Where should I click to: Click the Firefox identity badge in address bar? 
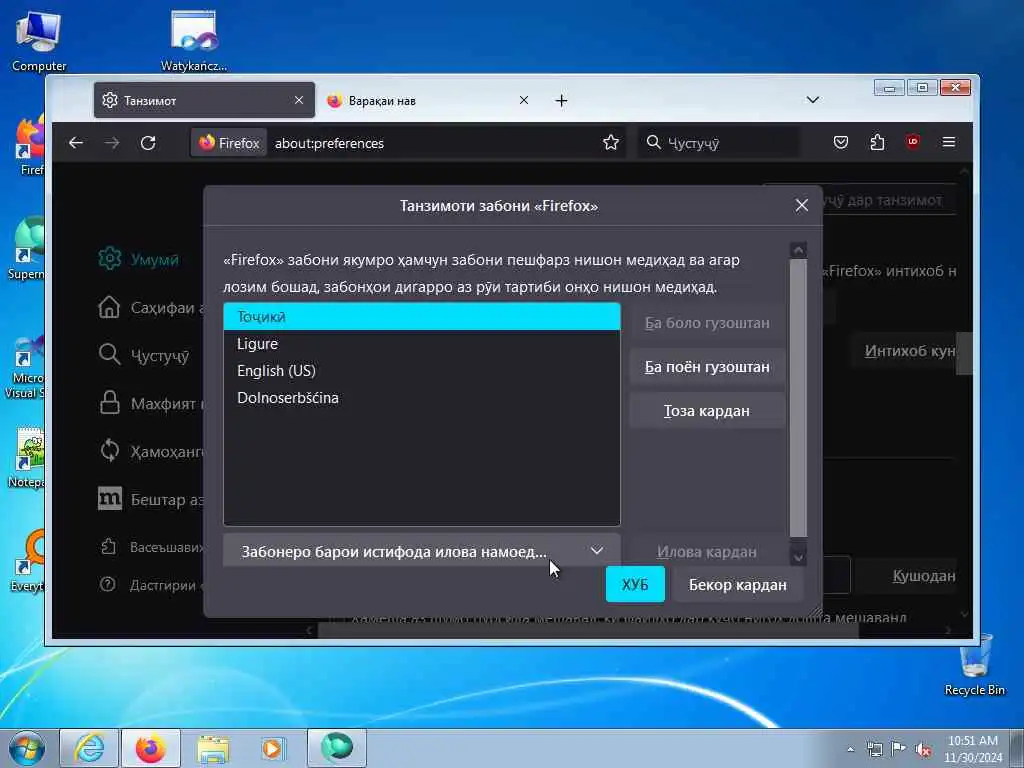click(229, 142)
